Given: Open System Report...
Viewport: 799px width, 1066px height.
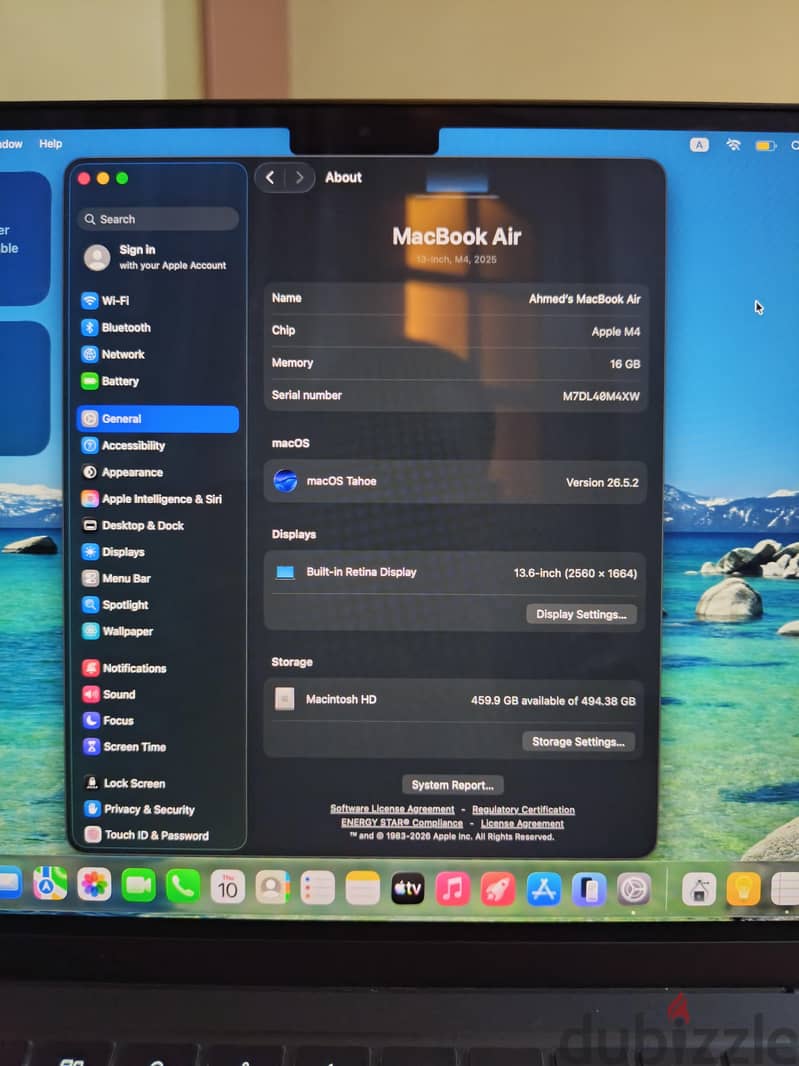Looking at the screenshot, I should point(453,785).
